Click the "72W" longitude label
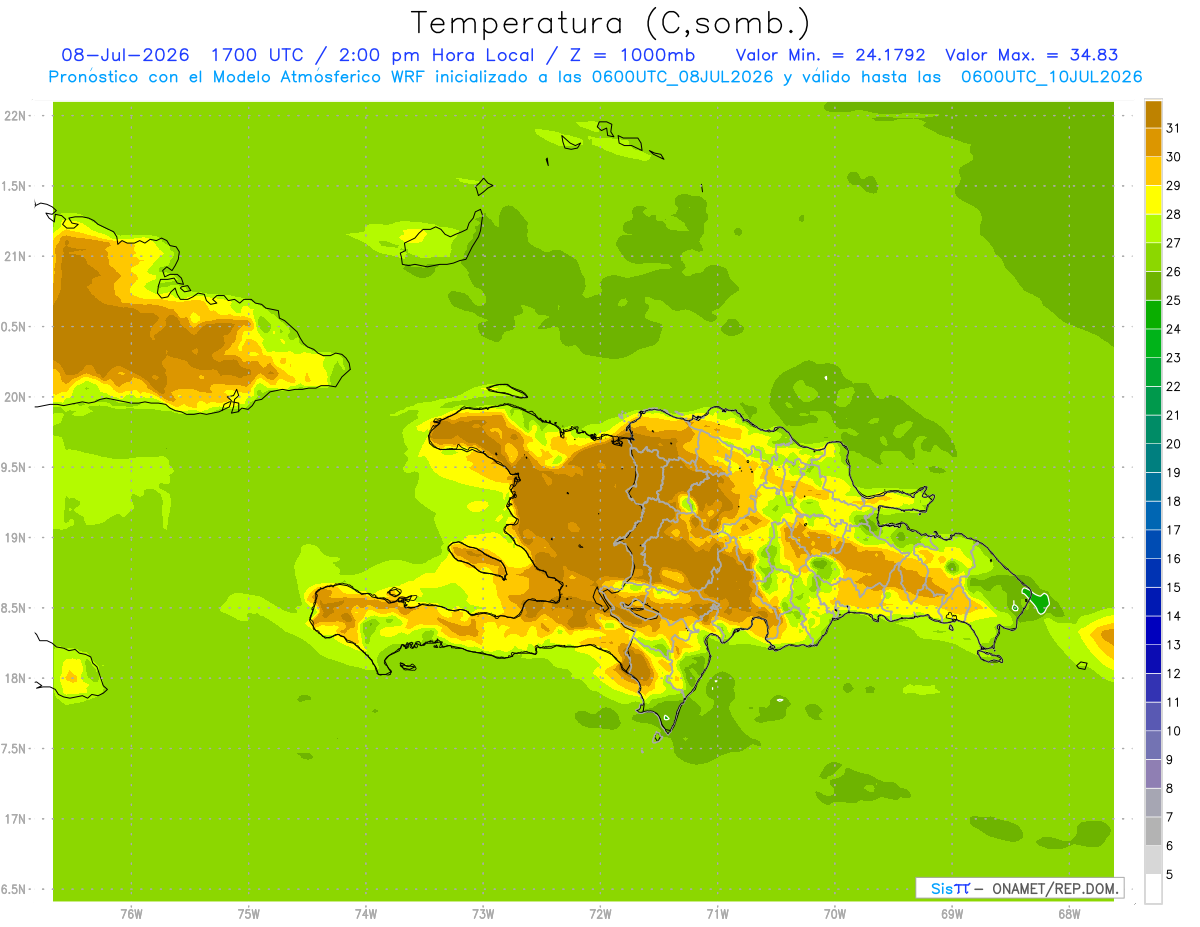The width and height of the screenshot is (1200, 927). (x=600, y=915)
